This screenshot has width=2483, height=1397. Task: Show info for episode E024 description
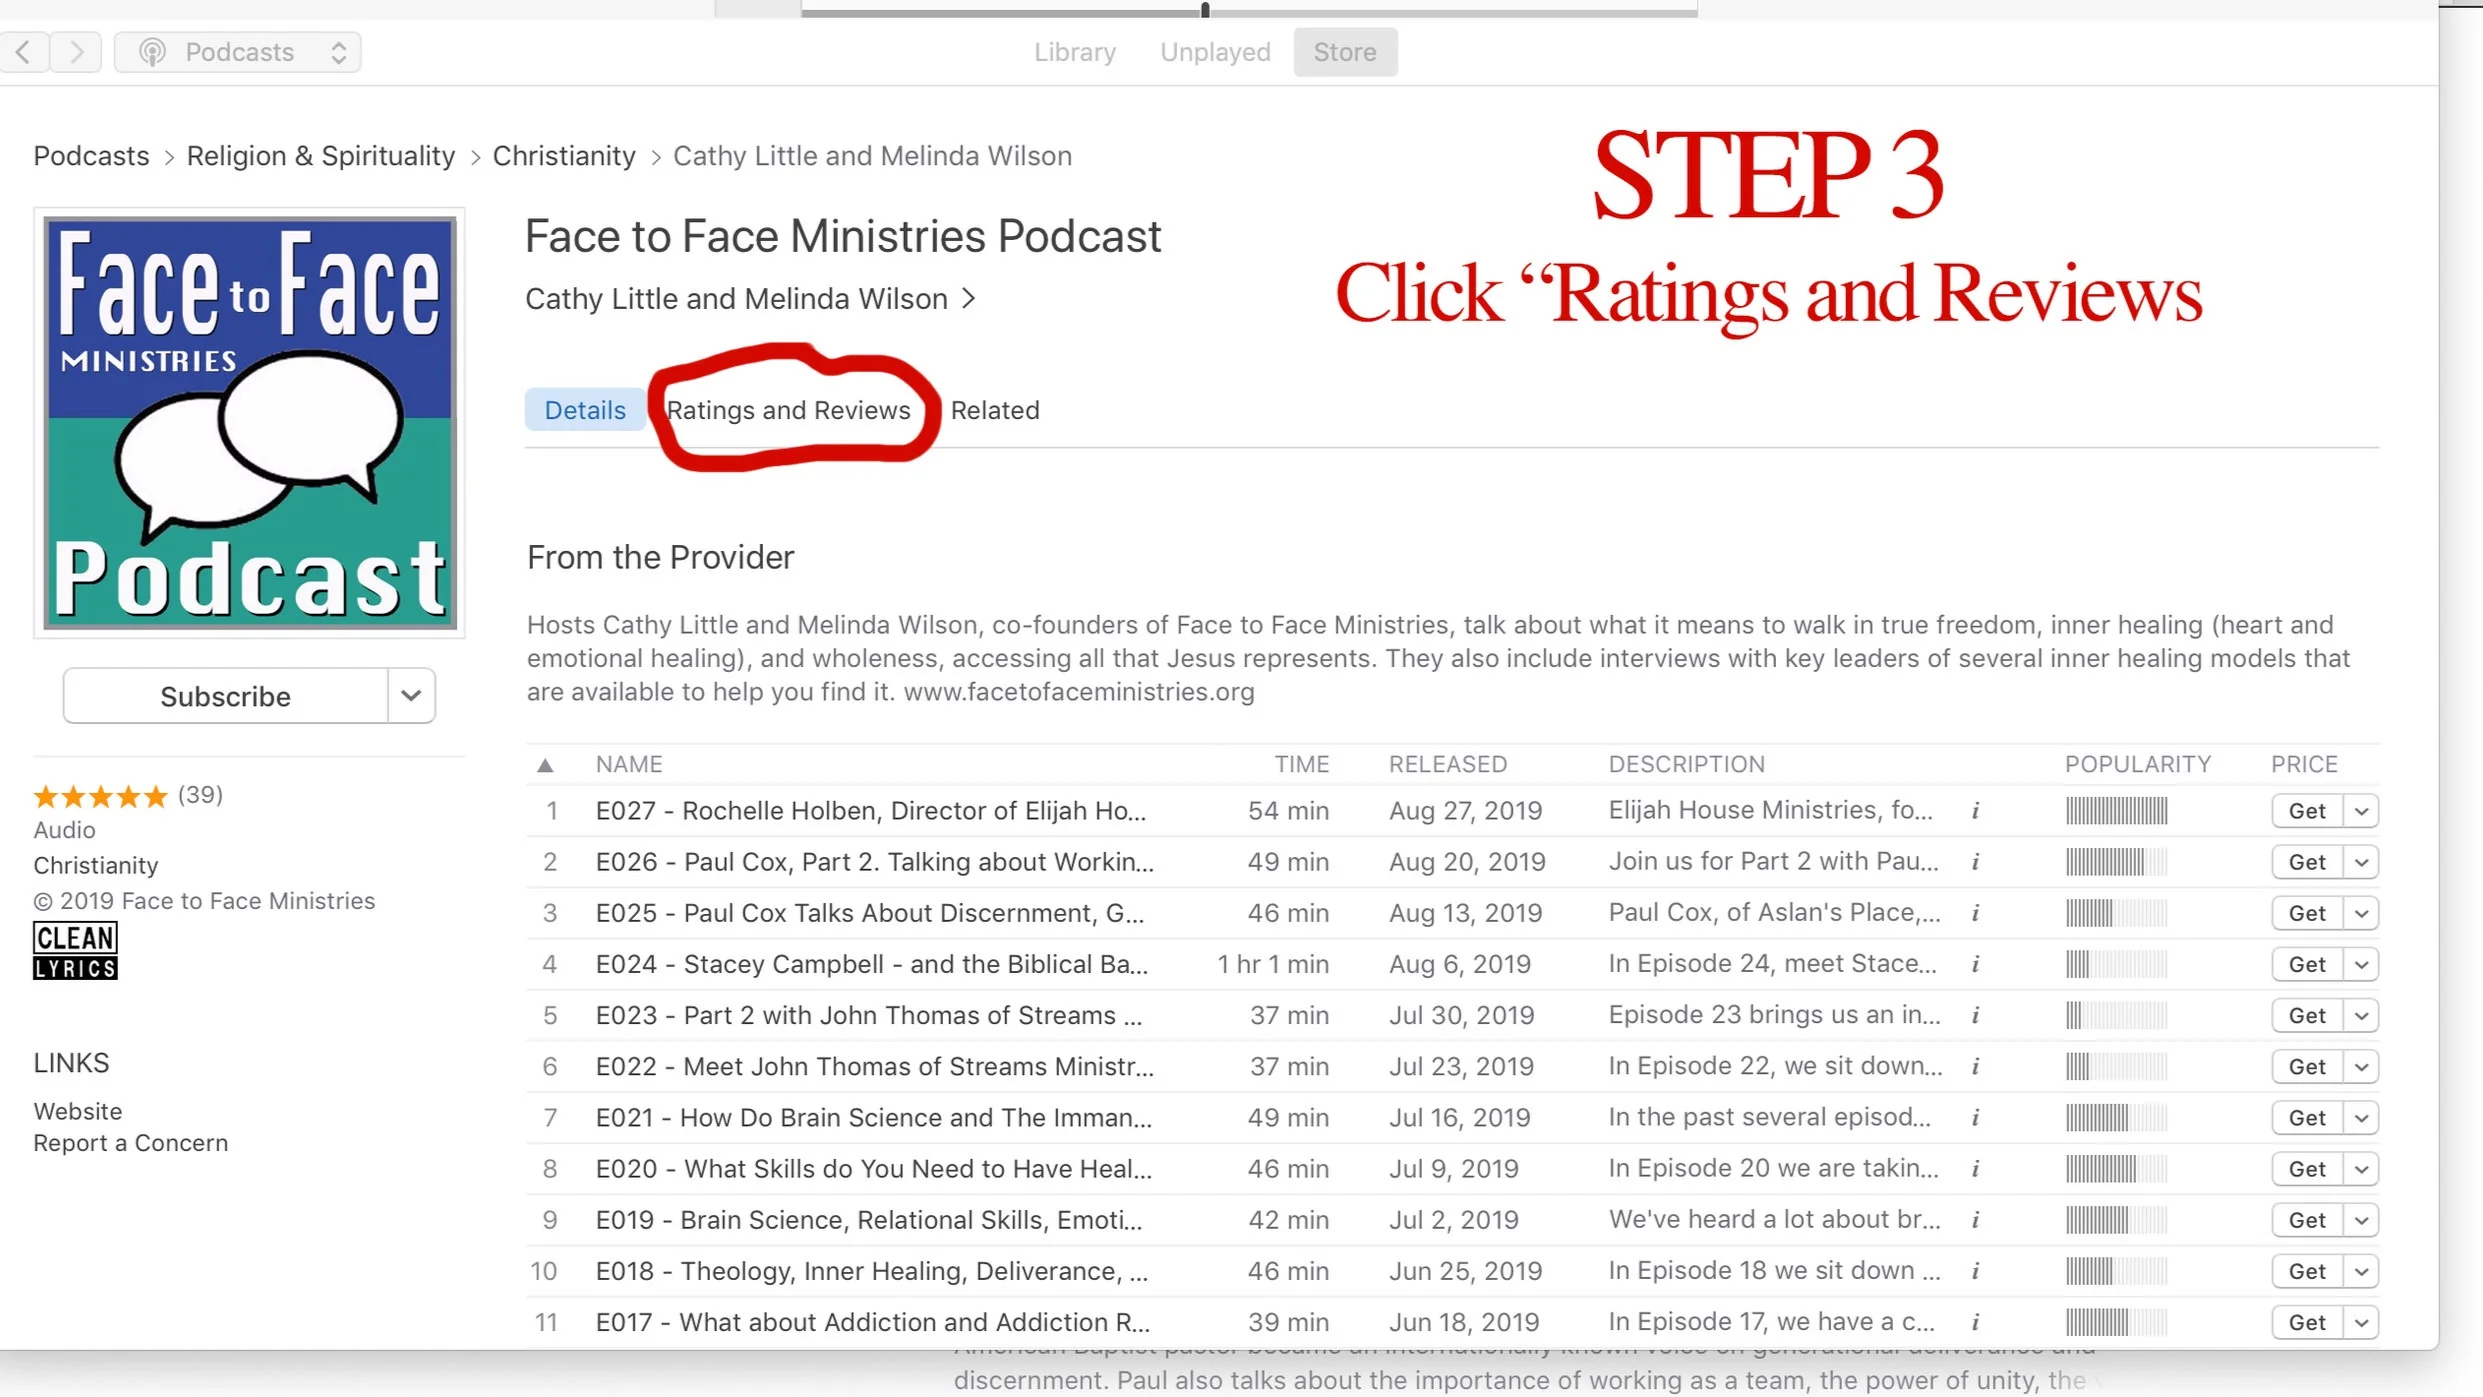(x=1975, y=964)
